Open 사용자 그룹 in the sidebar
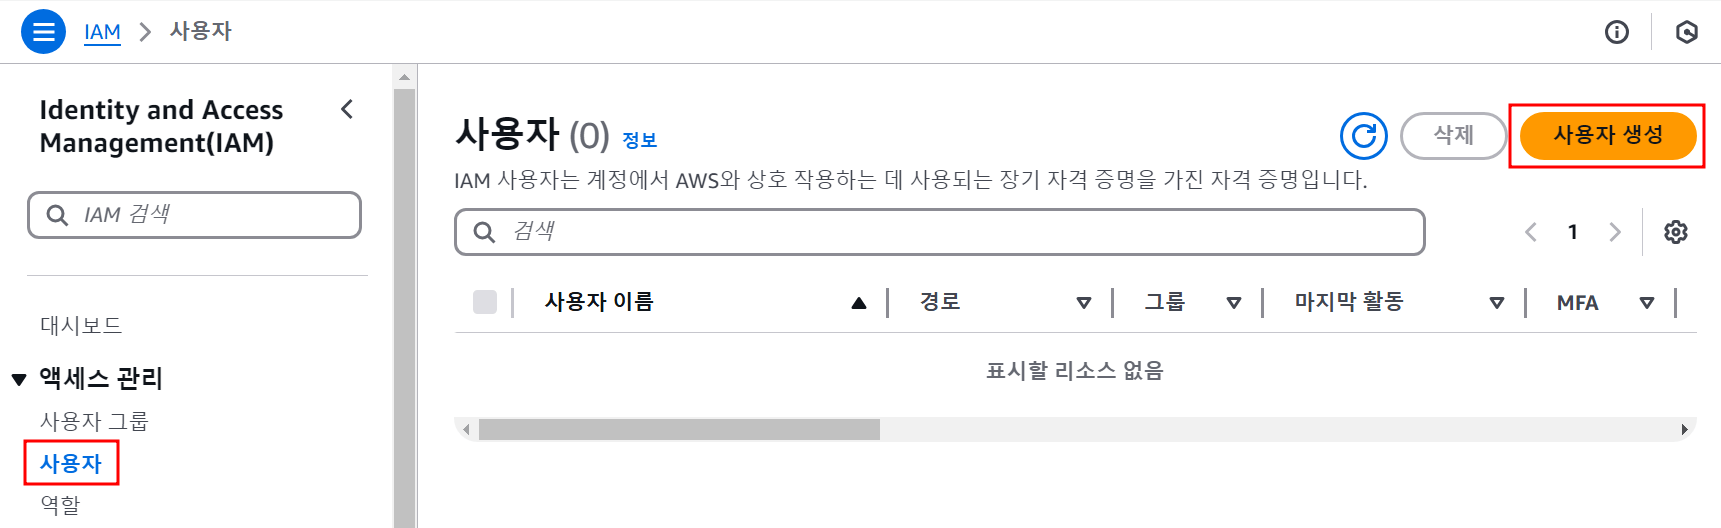 pos(94,421)
